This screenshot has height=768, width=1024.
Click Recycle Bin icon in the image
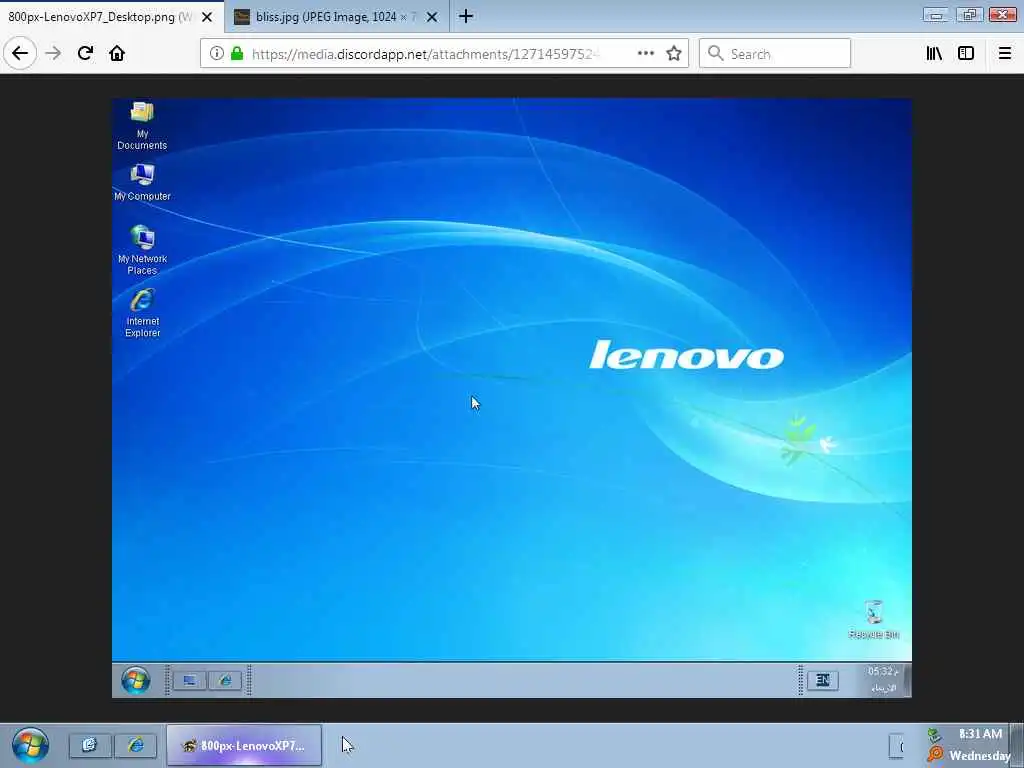click(x=873, y=620)
